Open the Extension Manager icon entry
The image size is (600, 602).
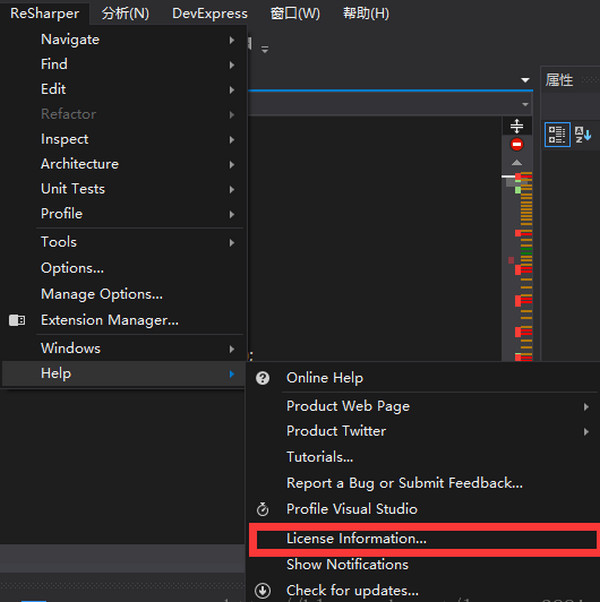[17, 320]
